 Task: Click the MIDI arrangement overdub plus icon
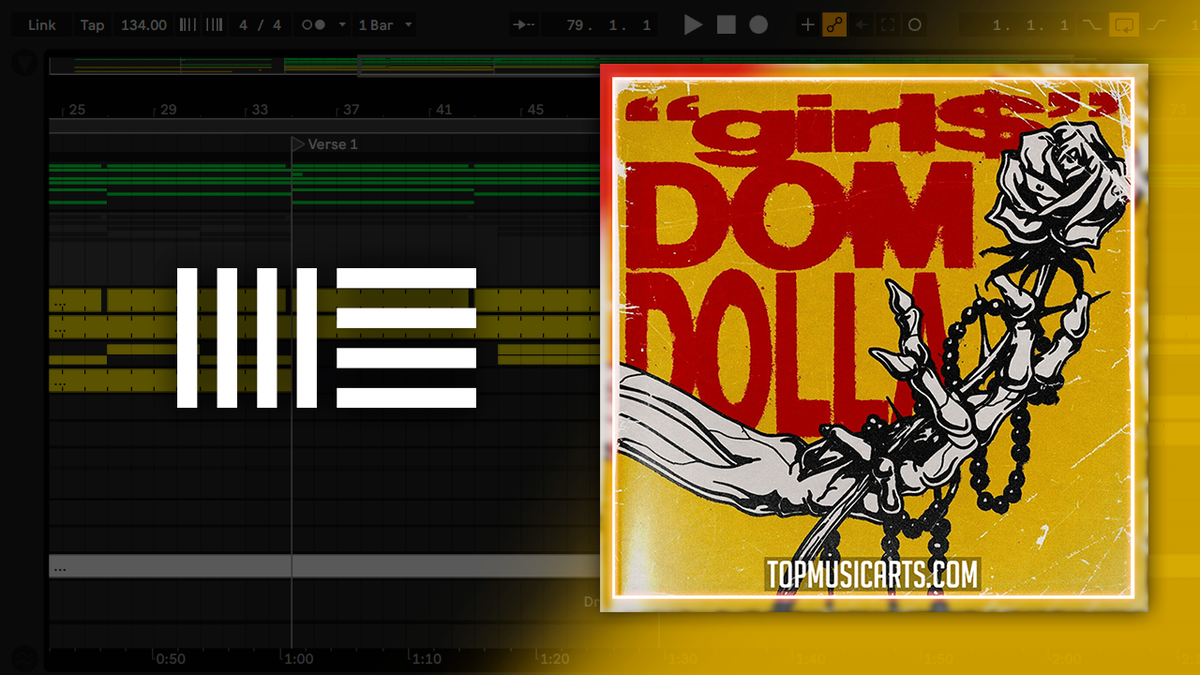click(806, 25)
